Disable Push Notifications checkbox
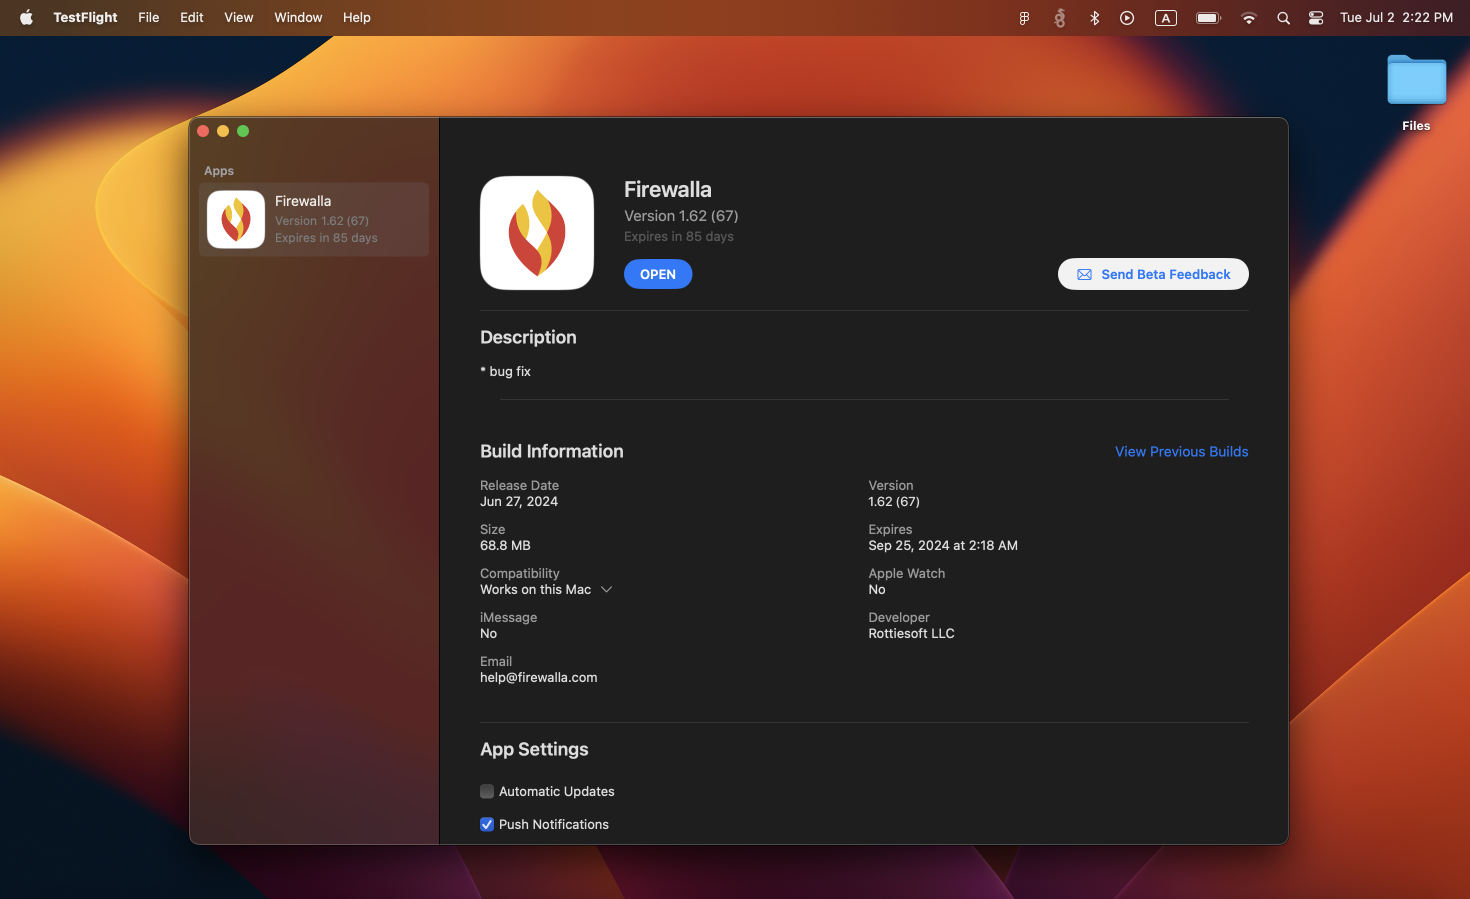This screenshot has width=1470, height=899. click(487, 824)
